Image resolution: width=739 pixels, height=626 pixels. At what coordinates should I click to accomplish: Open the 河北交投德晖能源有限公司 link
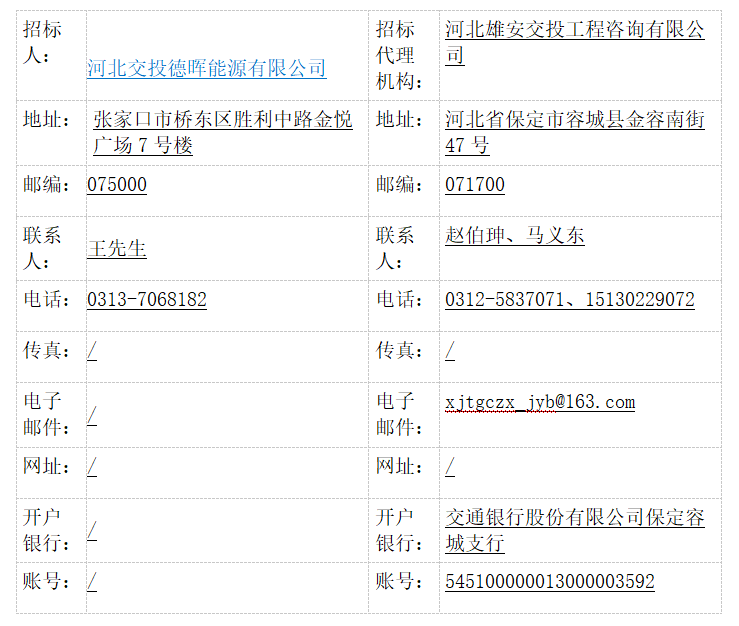coord(206,69)
